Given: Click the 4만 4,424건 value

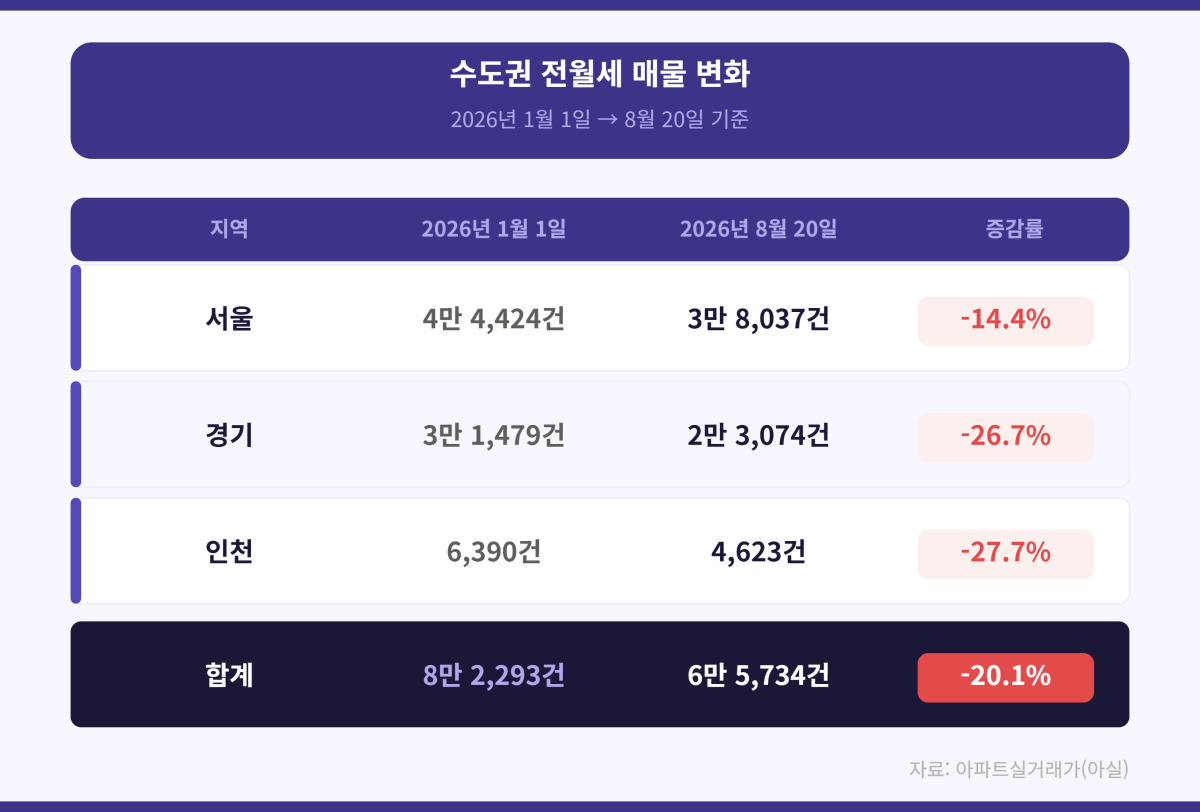Looking at the screenshot, I should point(494,319).
